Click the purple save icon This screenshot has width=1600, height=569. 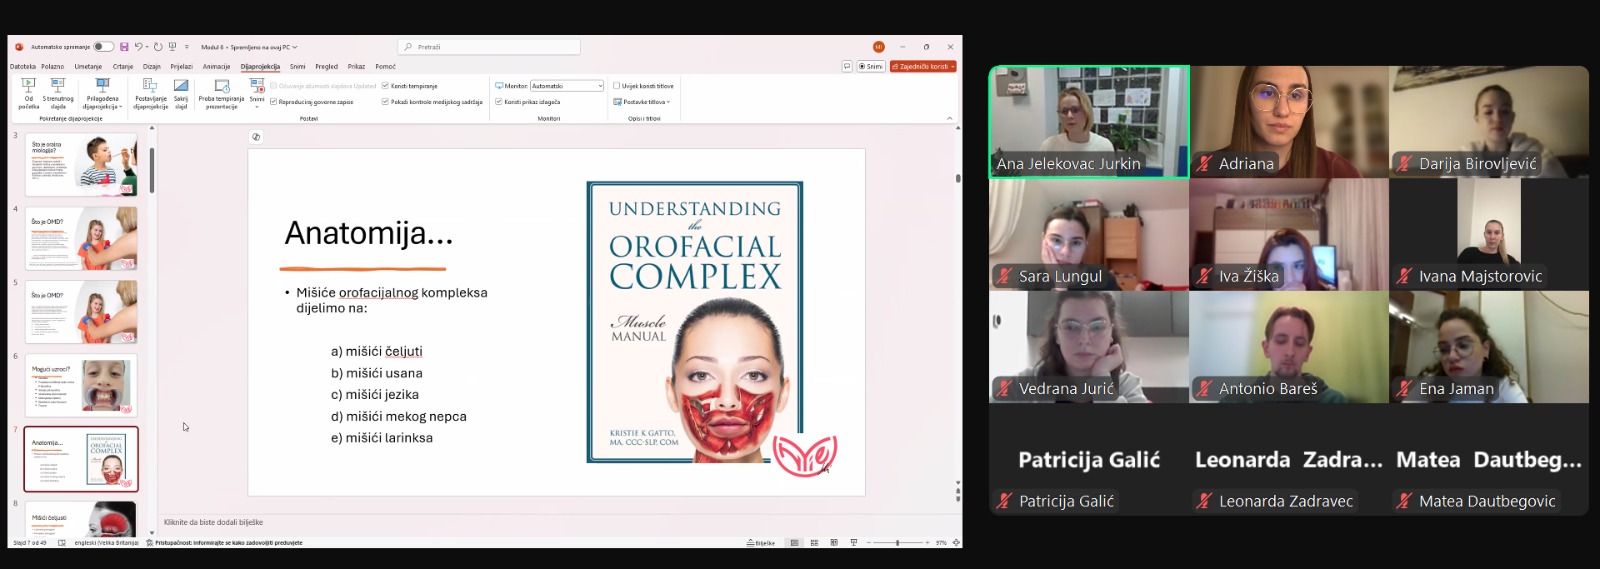coord(124,47)
